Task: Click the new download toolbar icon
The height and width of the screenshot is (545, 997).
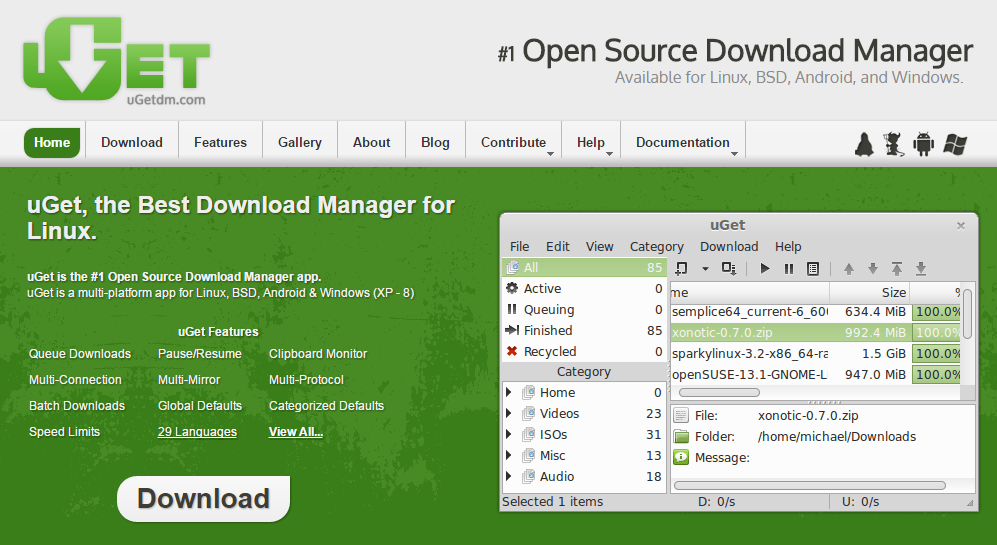Action: (682, 268)
